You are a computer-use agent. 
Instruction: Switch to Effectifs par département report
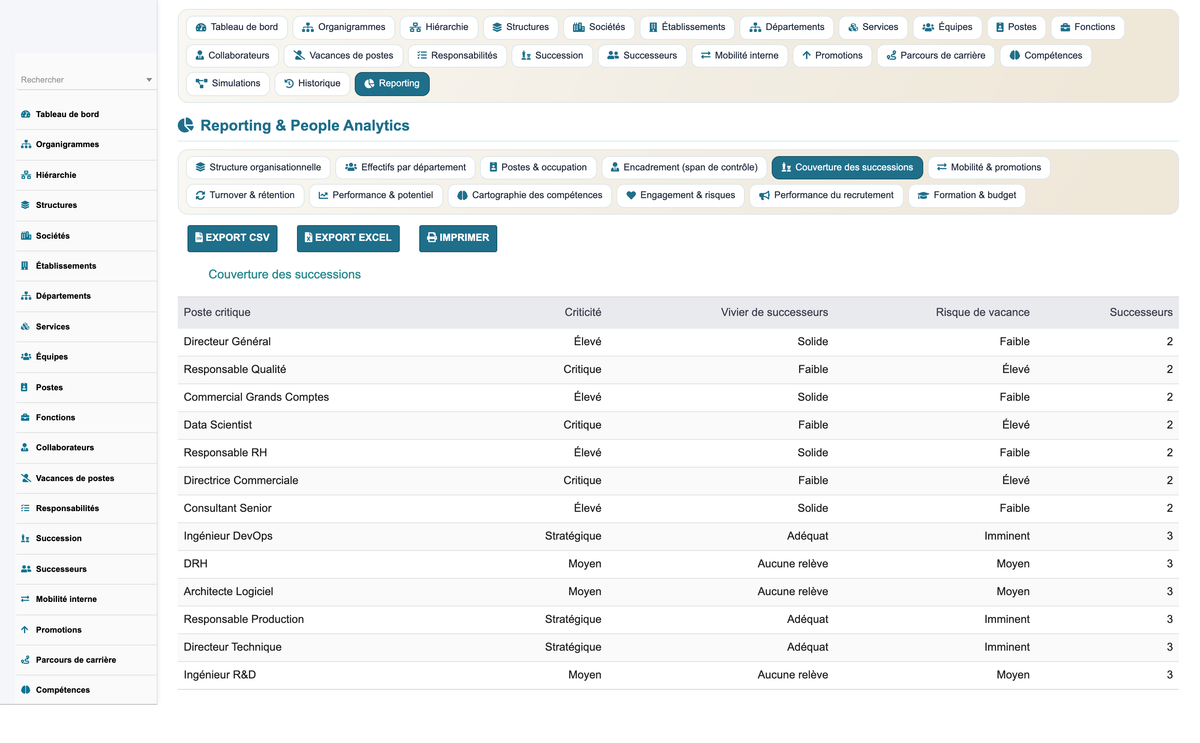(x=405, y=168)
